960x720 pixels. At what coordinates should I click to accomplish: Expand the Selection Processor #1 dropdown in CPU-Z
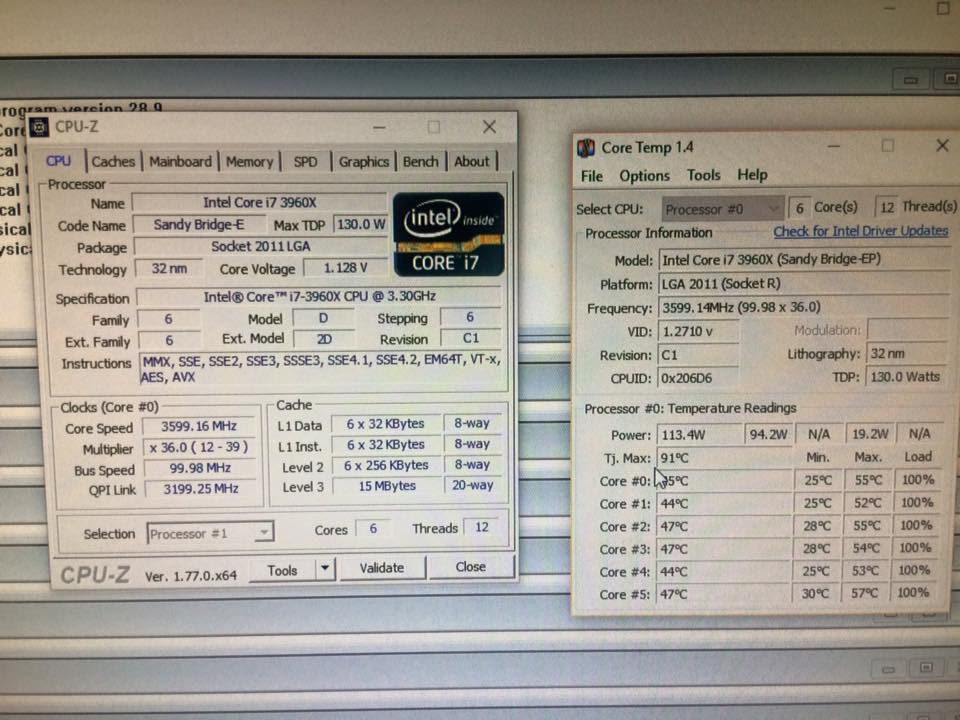(x=210, y=533)
